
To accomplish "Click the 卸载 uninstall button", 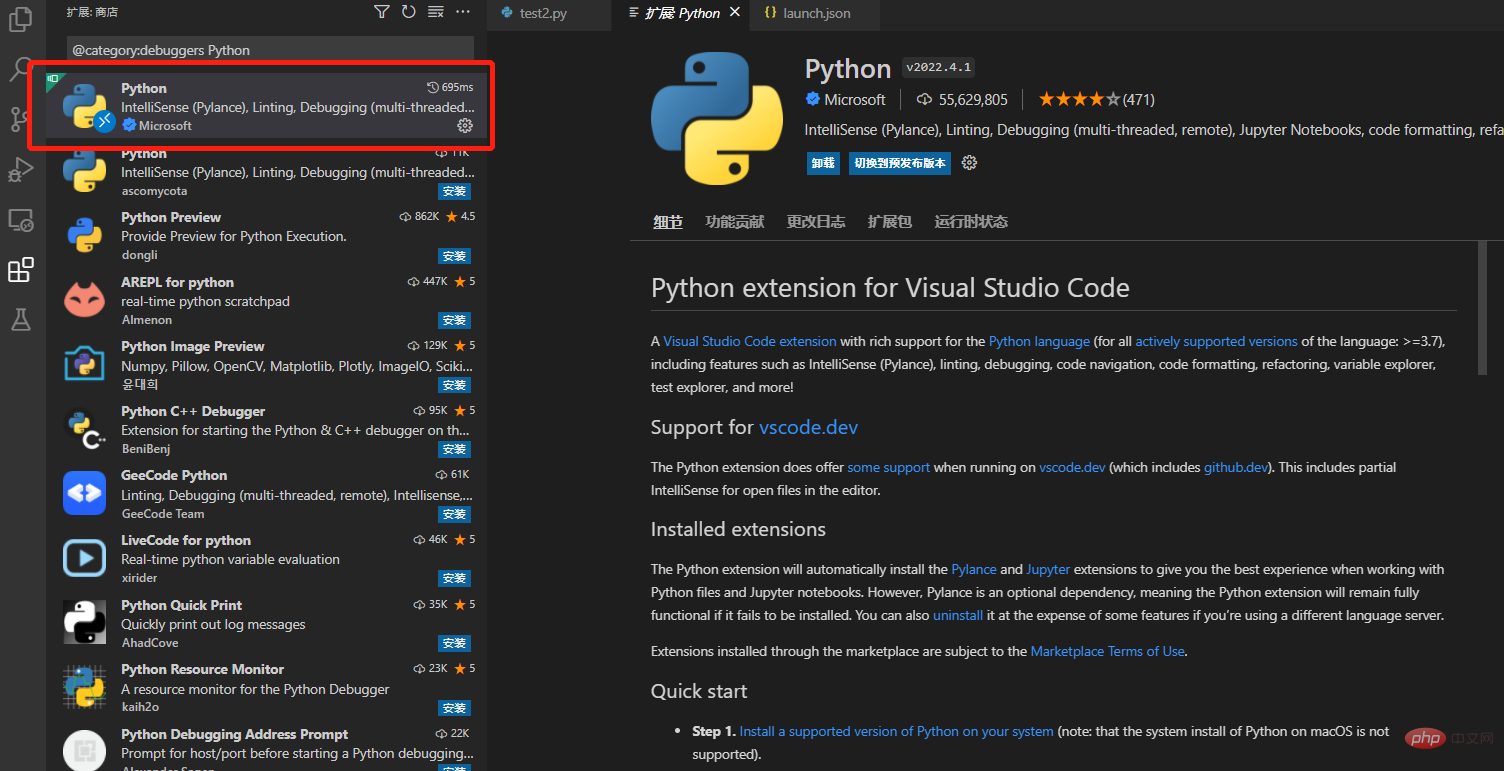I will [823, 163].
